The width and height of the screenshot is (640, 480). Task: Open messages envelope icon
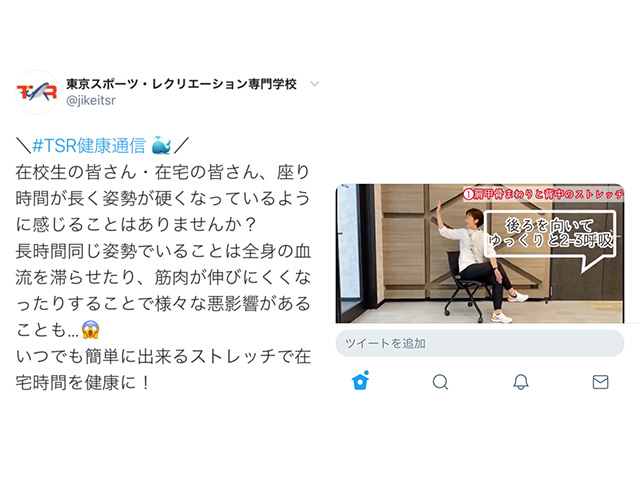tap(600, 382)
